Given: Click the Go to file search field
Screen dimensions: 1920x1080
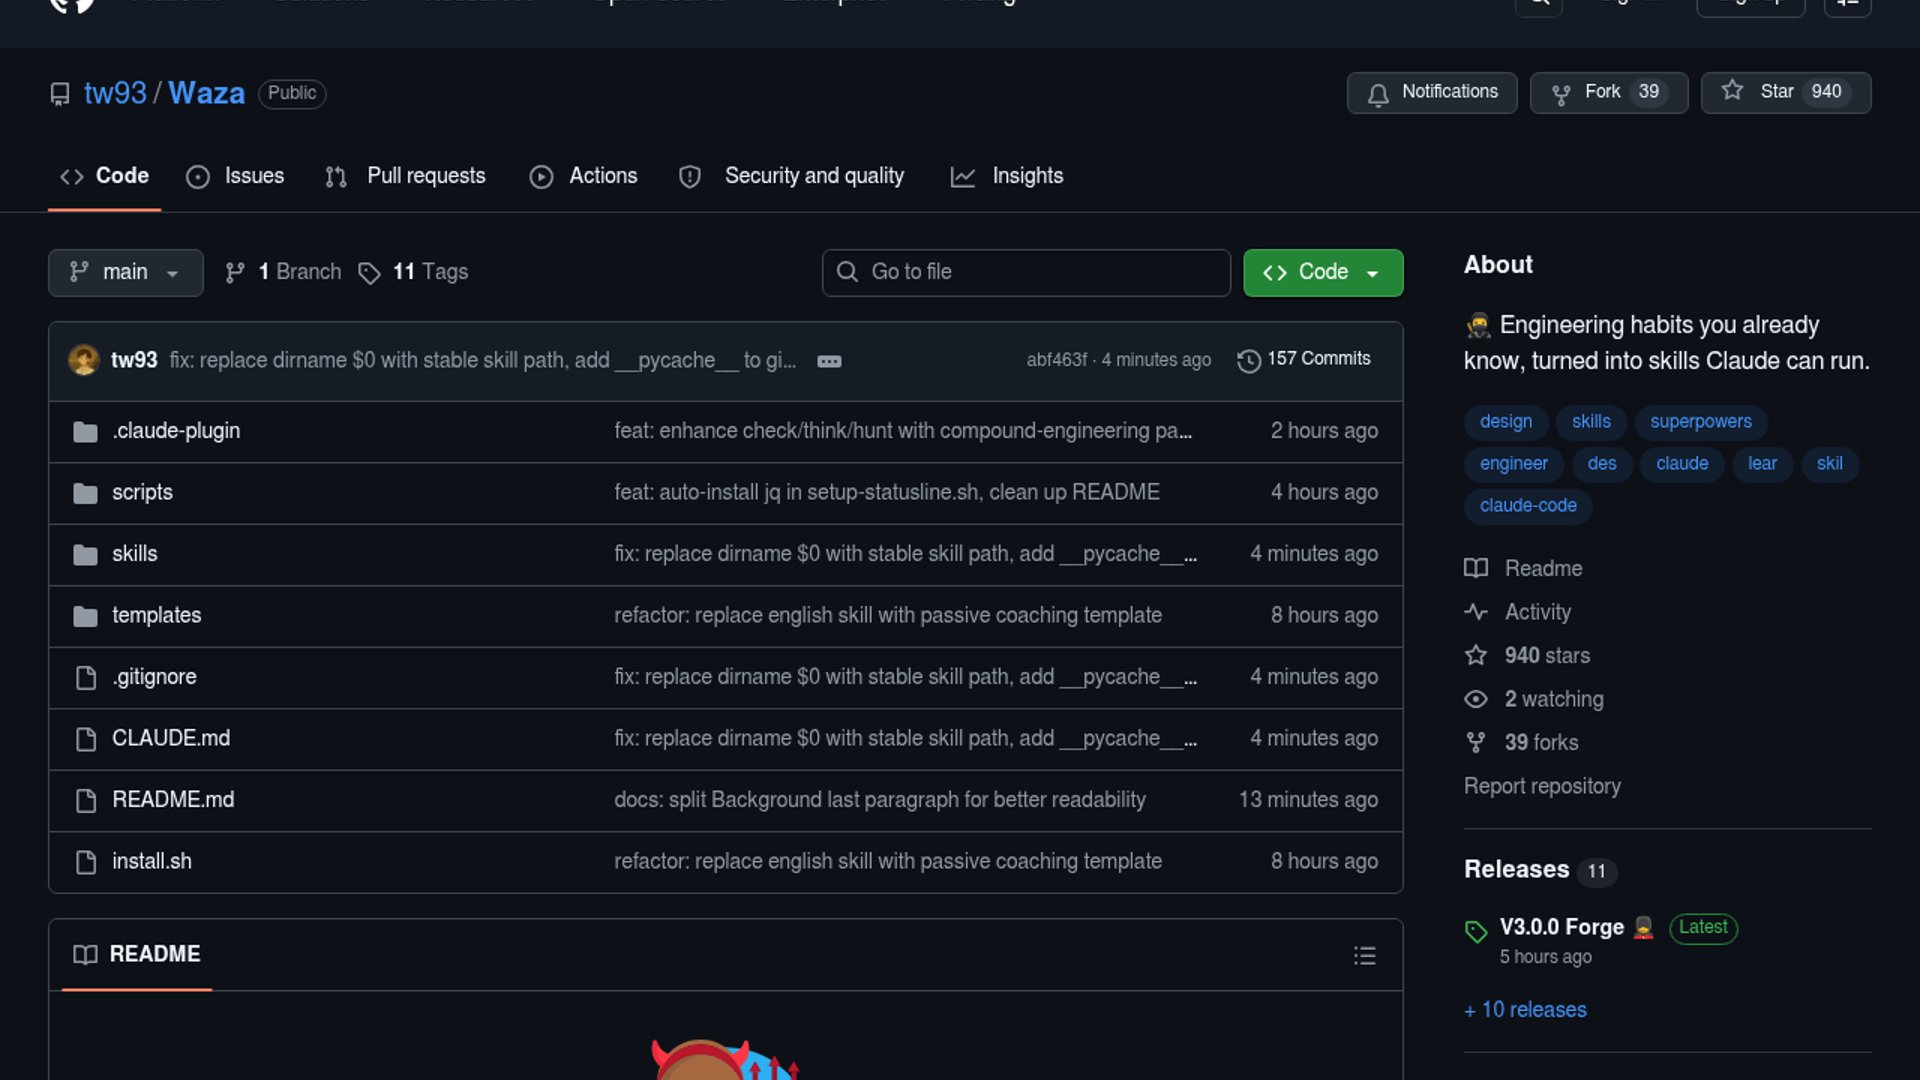Looking at the screenshot, I should (x=1026, y=272).
